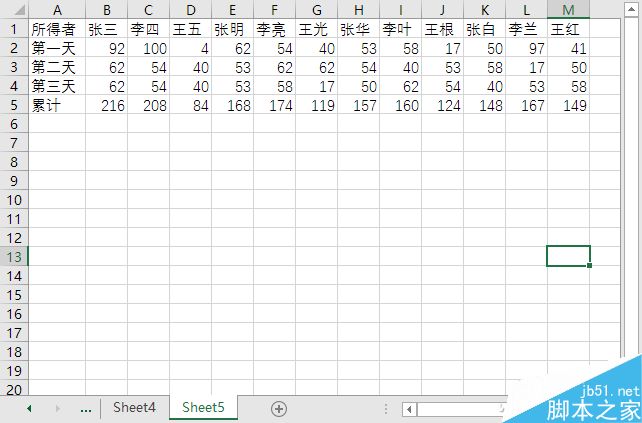The image size is (642, 423).
Task: Select column F header
Action: (274, 9)
